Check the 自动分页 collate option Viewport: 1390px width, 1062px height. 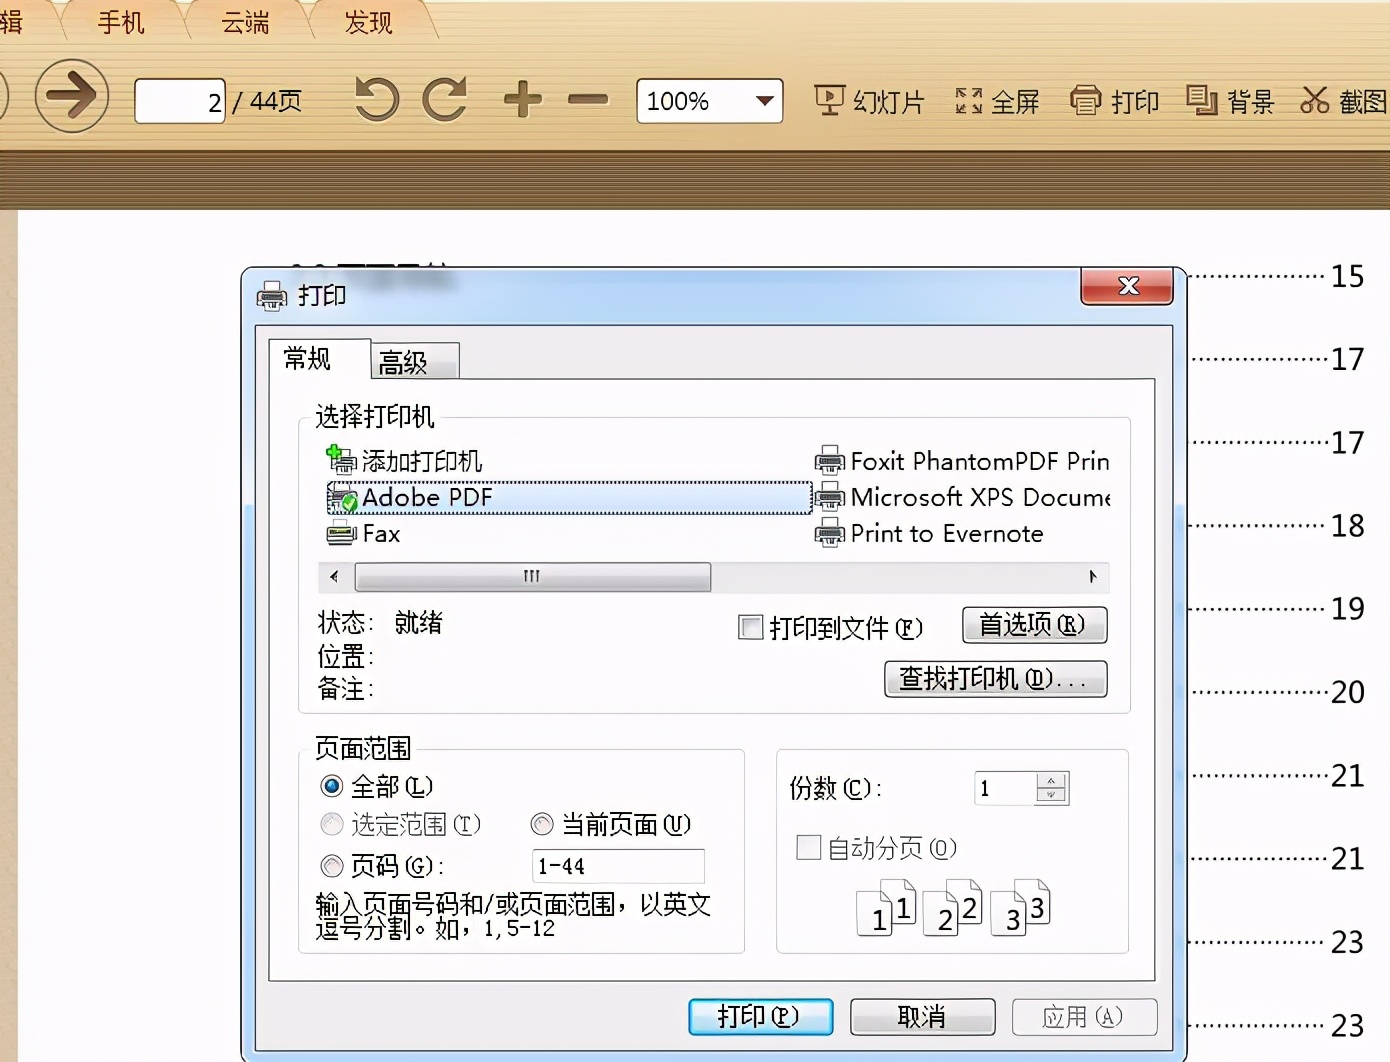tap(807, 847)
